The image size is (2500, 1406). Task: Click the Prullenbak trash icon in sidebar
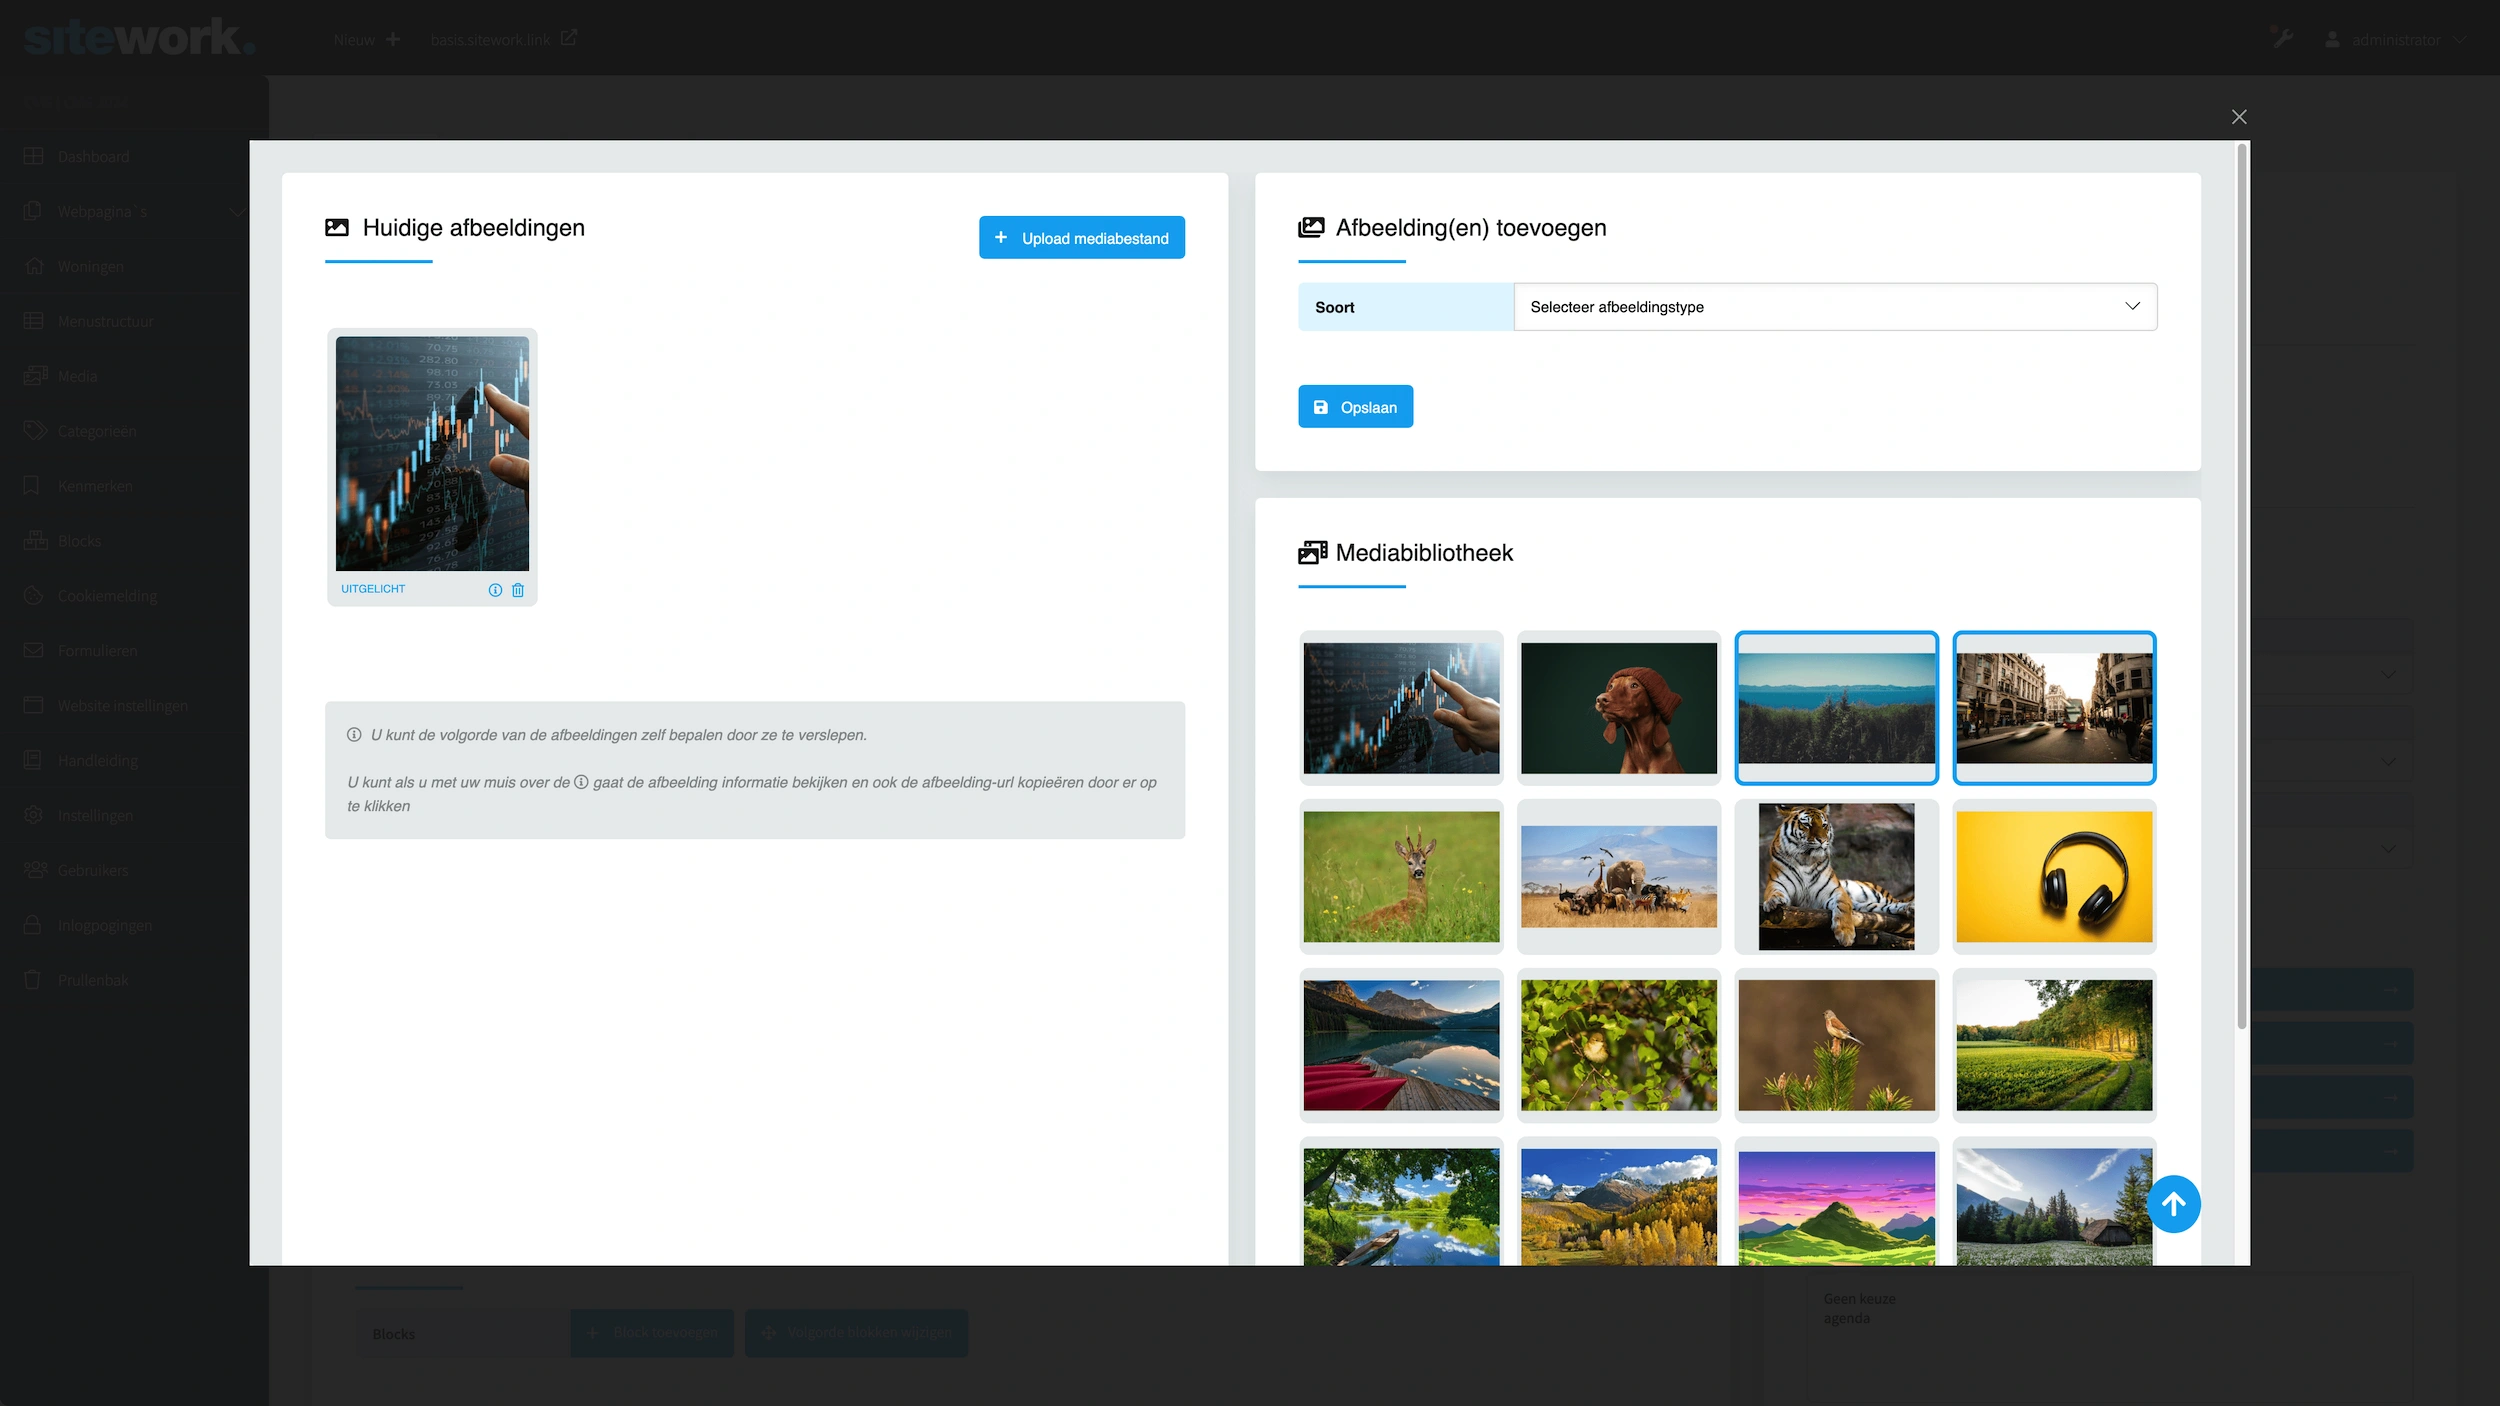(x=33, y=980)
